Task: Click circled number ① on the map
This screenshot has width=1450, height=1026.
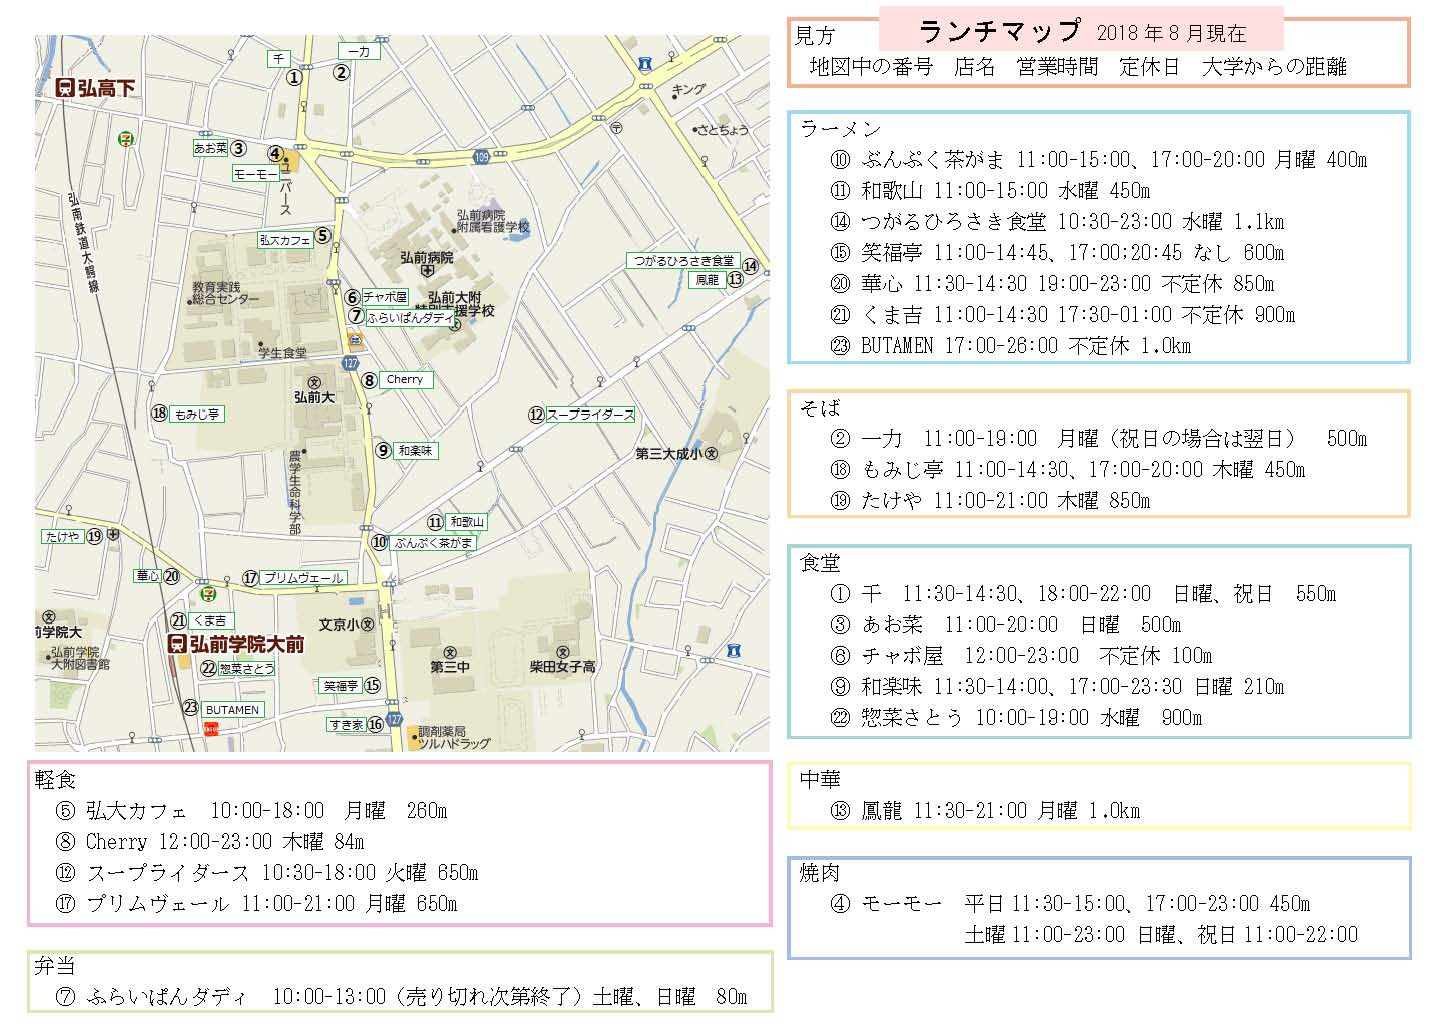Action: (293, 77)
